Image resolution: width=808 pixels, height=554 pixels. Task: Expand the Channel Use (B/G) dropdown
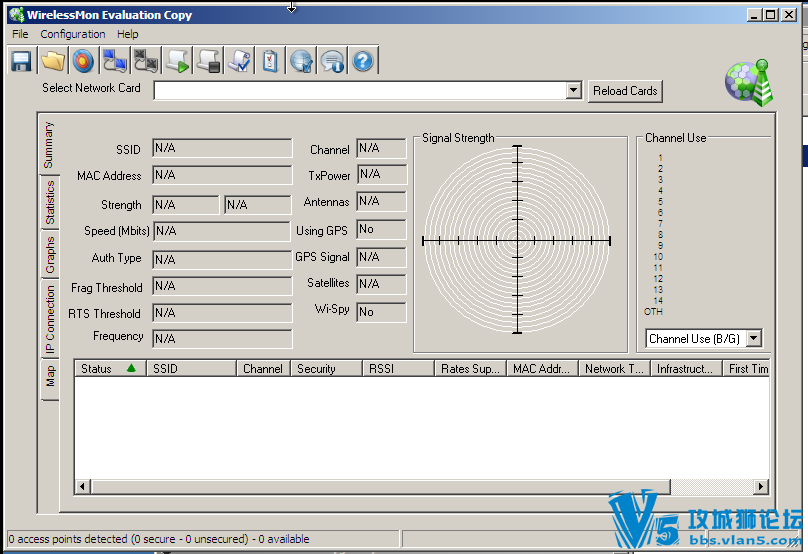click(754, 339)
